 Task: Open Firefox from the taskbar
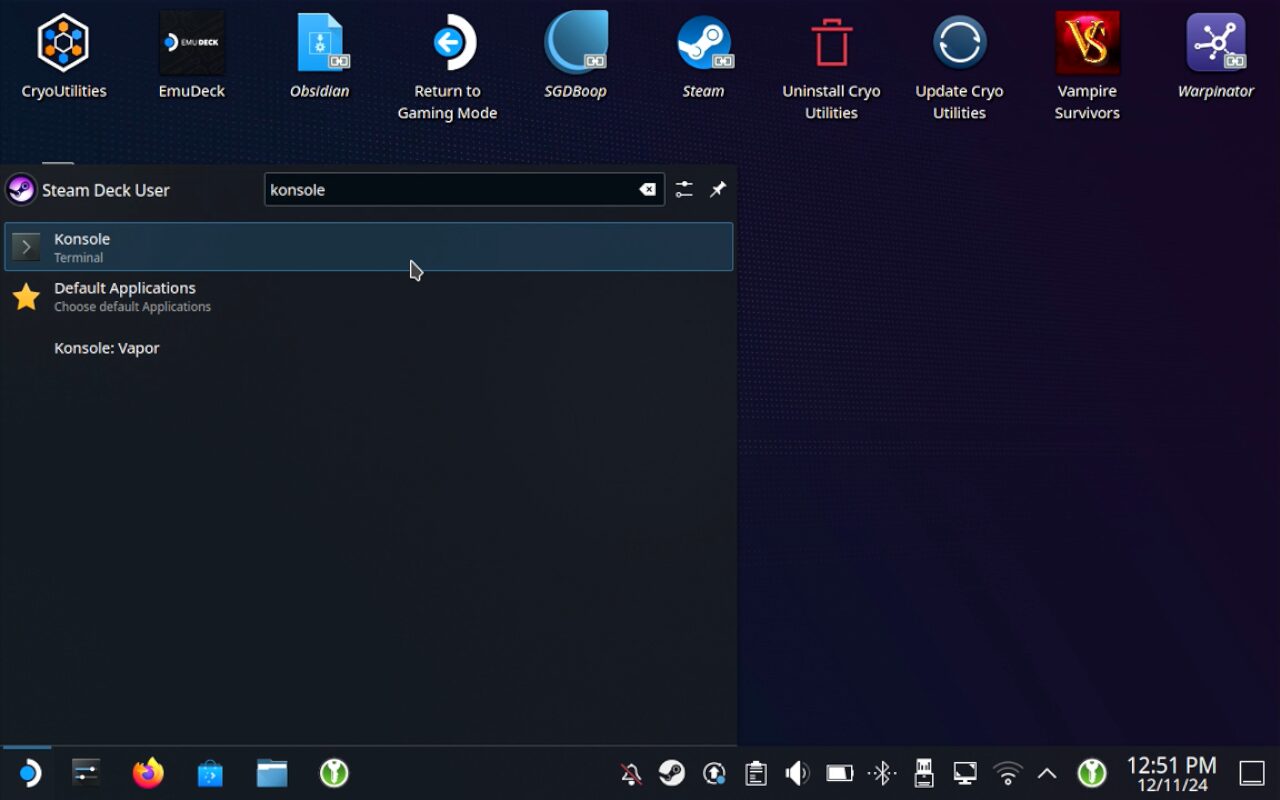(x=148, y=773)
